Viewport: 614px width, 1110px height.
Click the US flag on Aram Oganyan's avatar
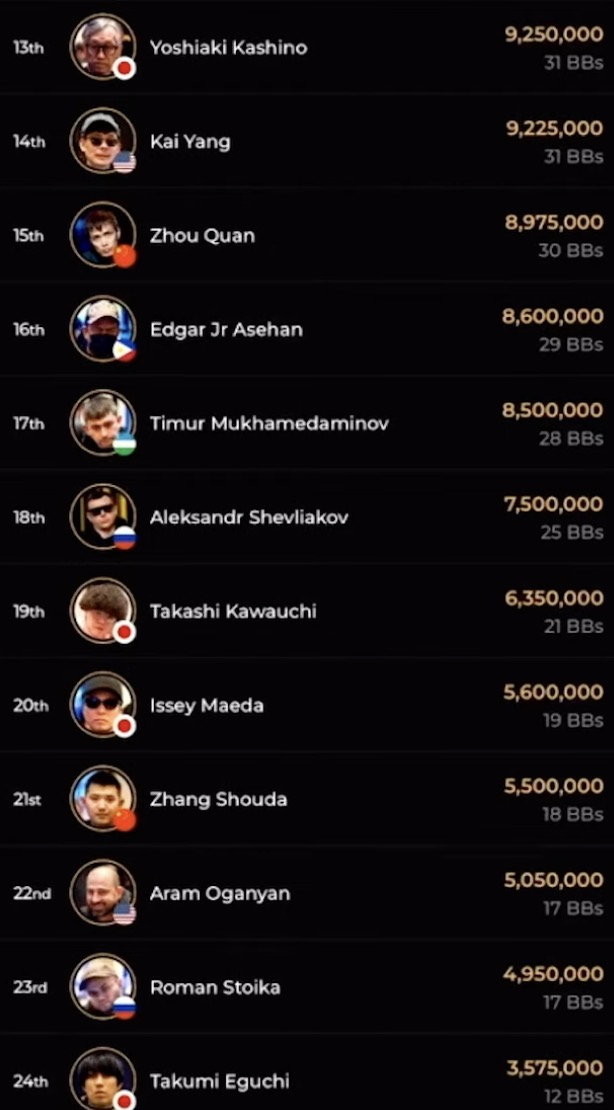click(124, 914)
